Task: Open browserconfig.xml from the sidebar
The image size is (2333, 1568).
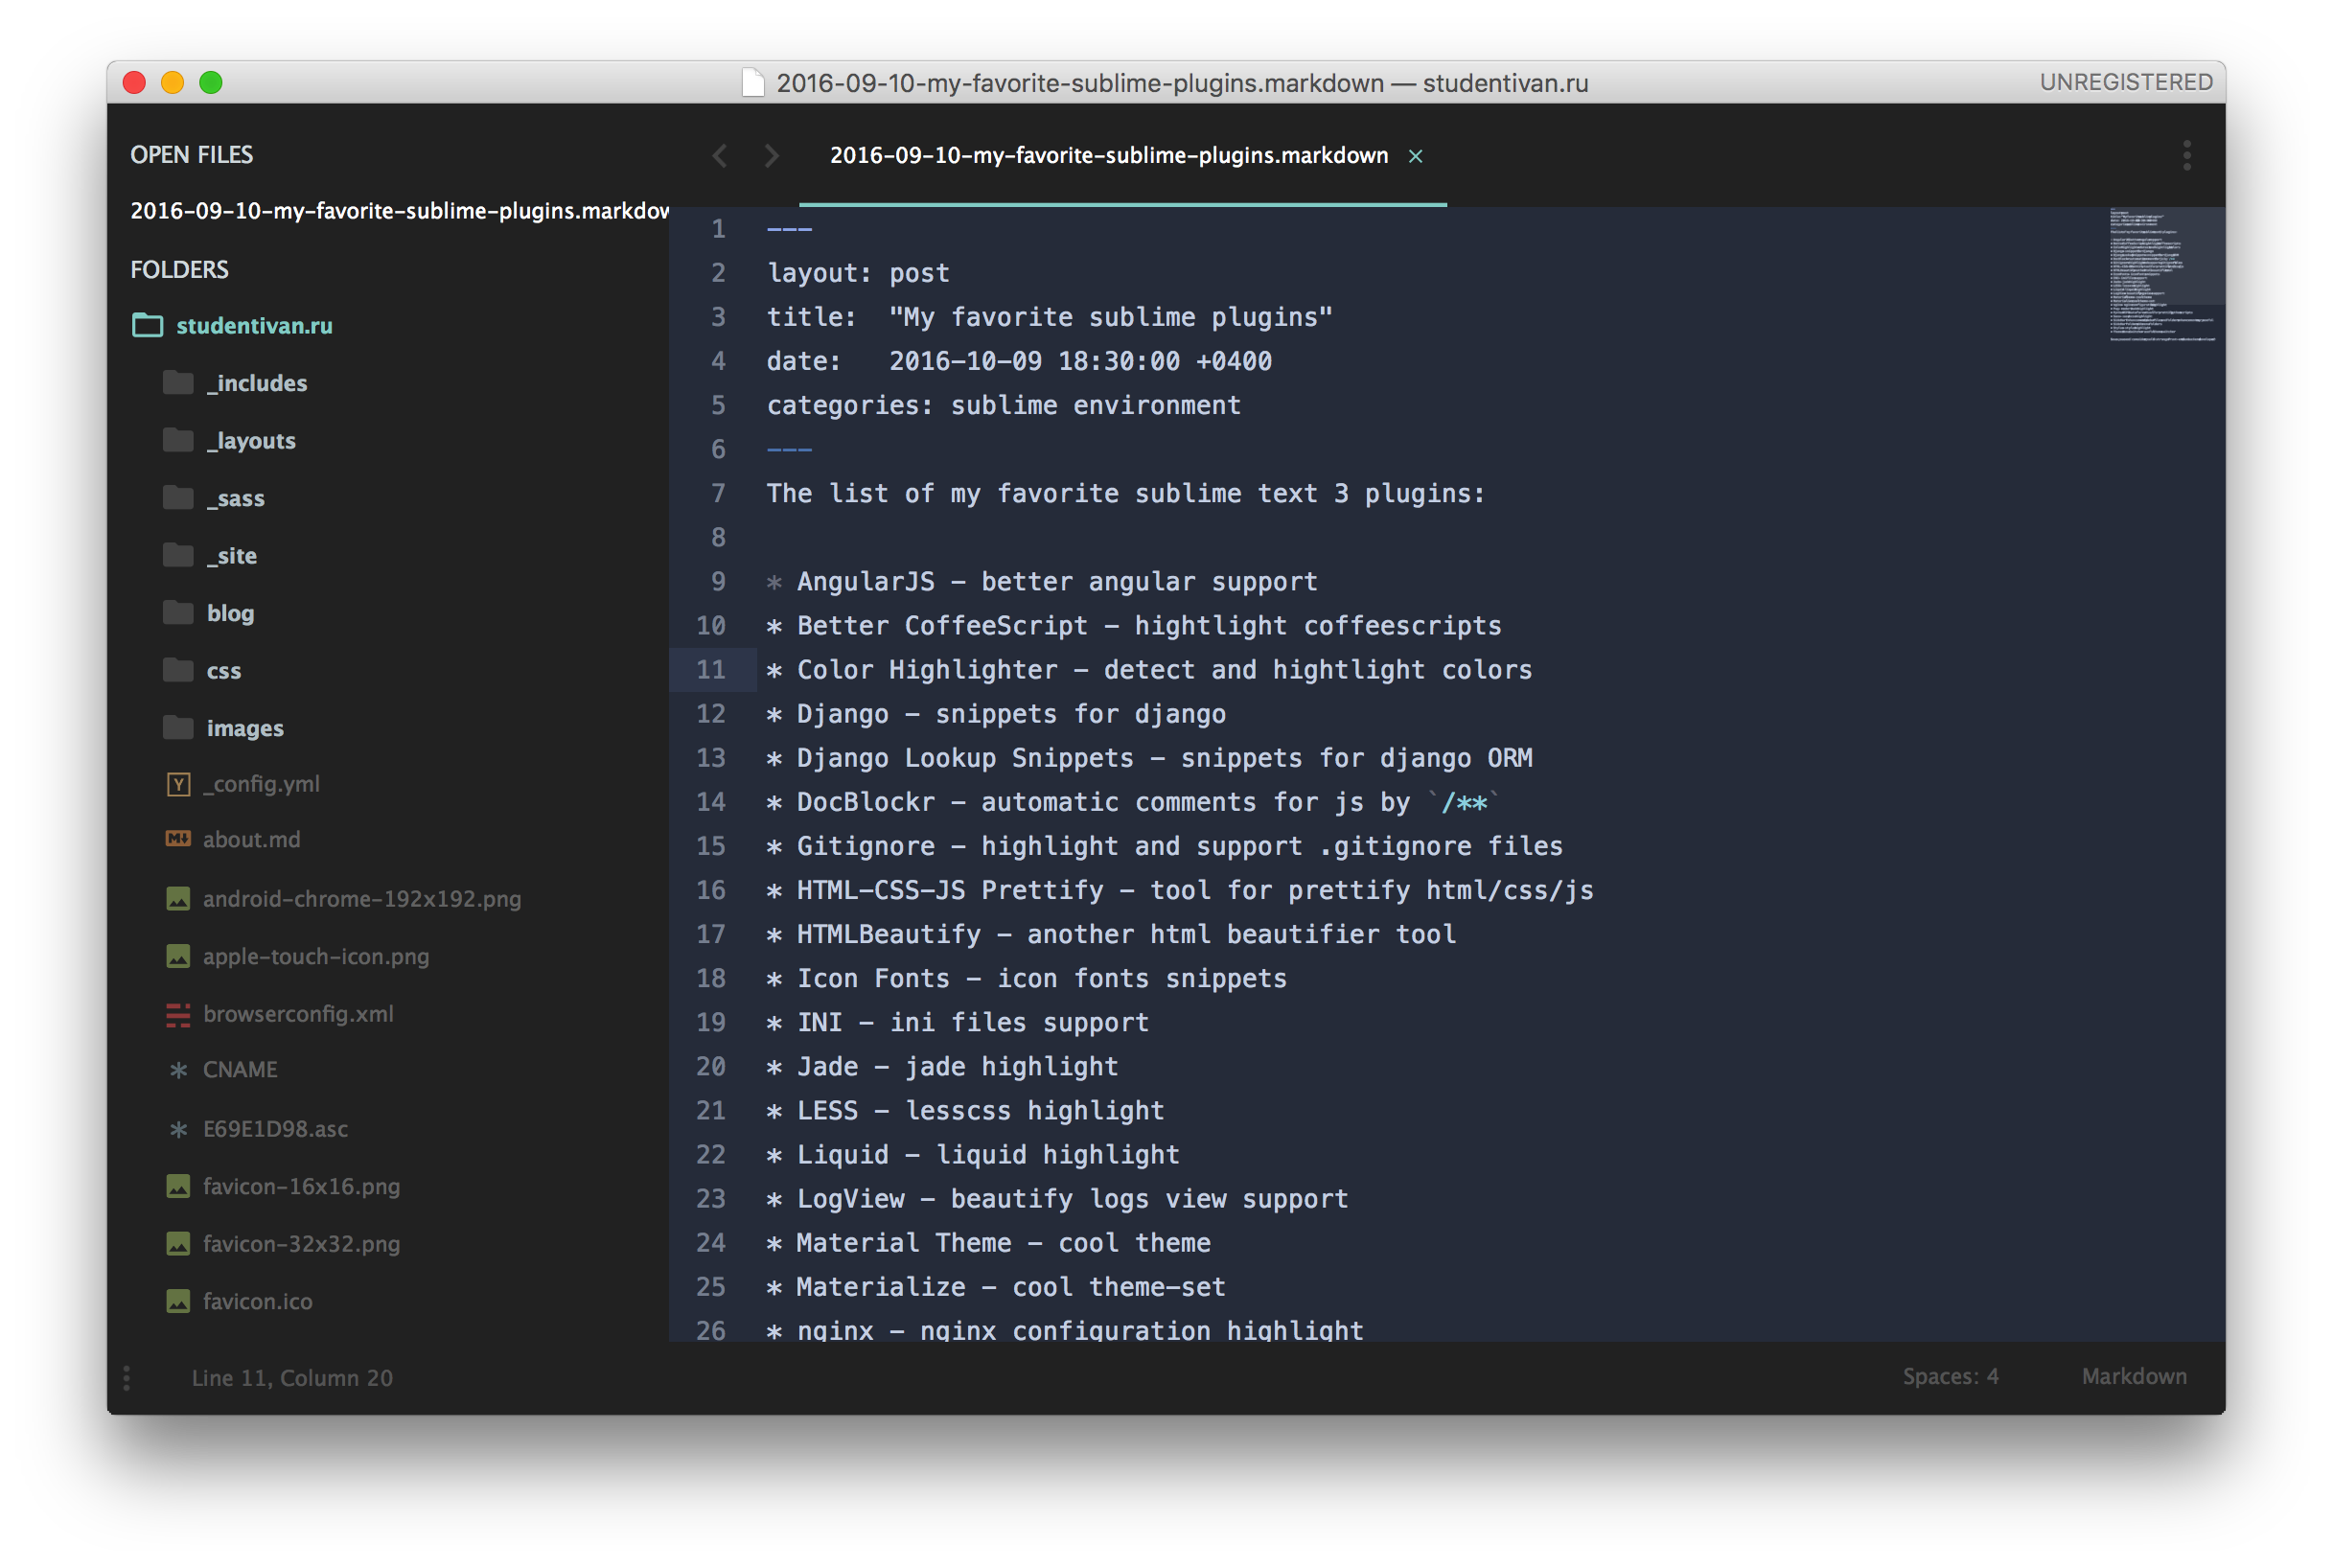Action: click(x=298, y=1014)
